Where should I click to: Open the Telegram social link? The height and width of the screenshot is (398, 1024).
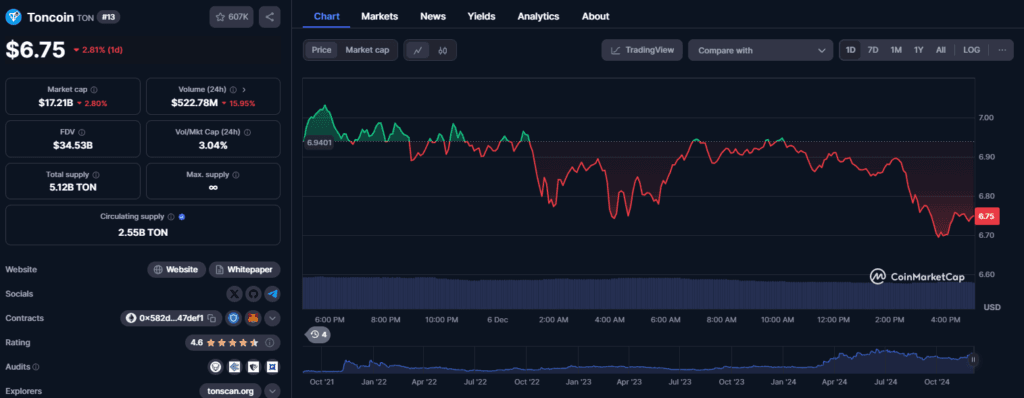pos(272,294)
